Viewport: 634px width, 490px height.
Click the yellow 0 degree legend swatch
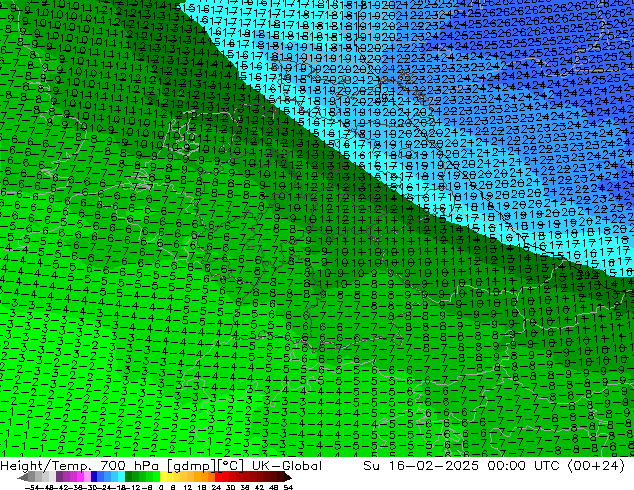(163, 476)
